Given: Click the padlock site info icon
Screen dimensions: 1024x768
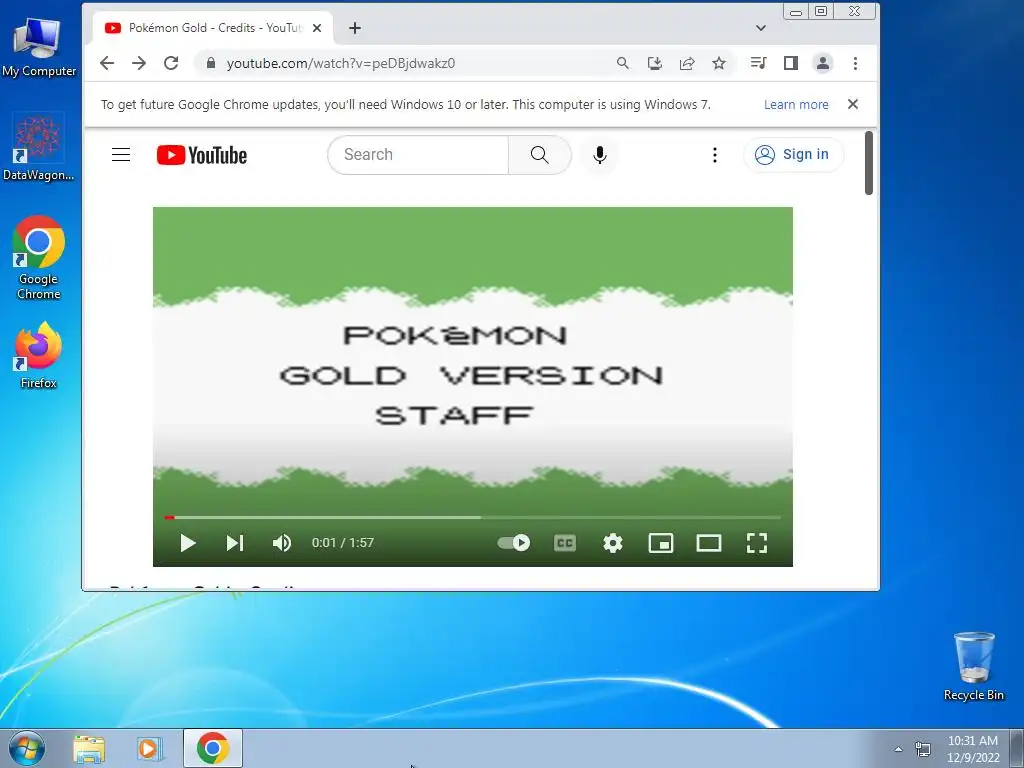Looking at the screenshot, I should point(210,63).
